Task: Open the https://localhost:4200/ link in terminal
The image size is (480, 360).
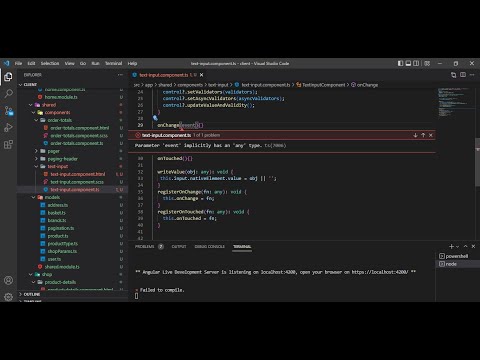Action: [380, 272]
